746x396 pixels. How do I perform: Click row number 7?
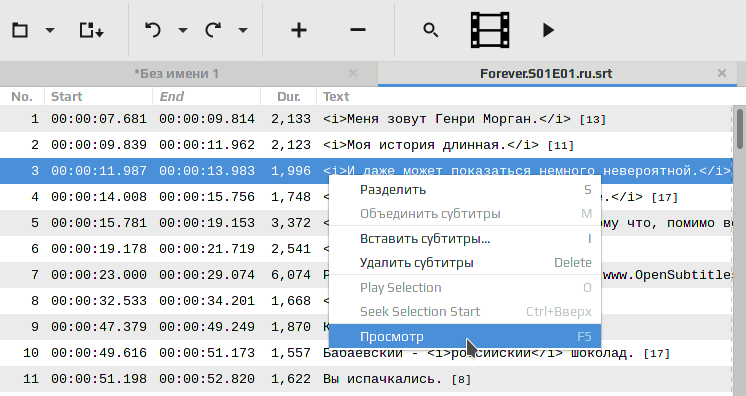click(x=34, y=275)
